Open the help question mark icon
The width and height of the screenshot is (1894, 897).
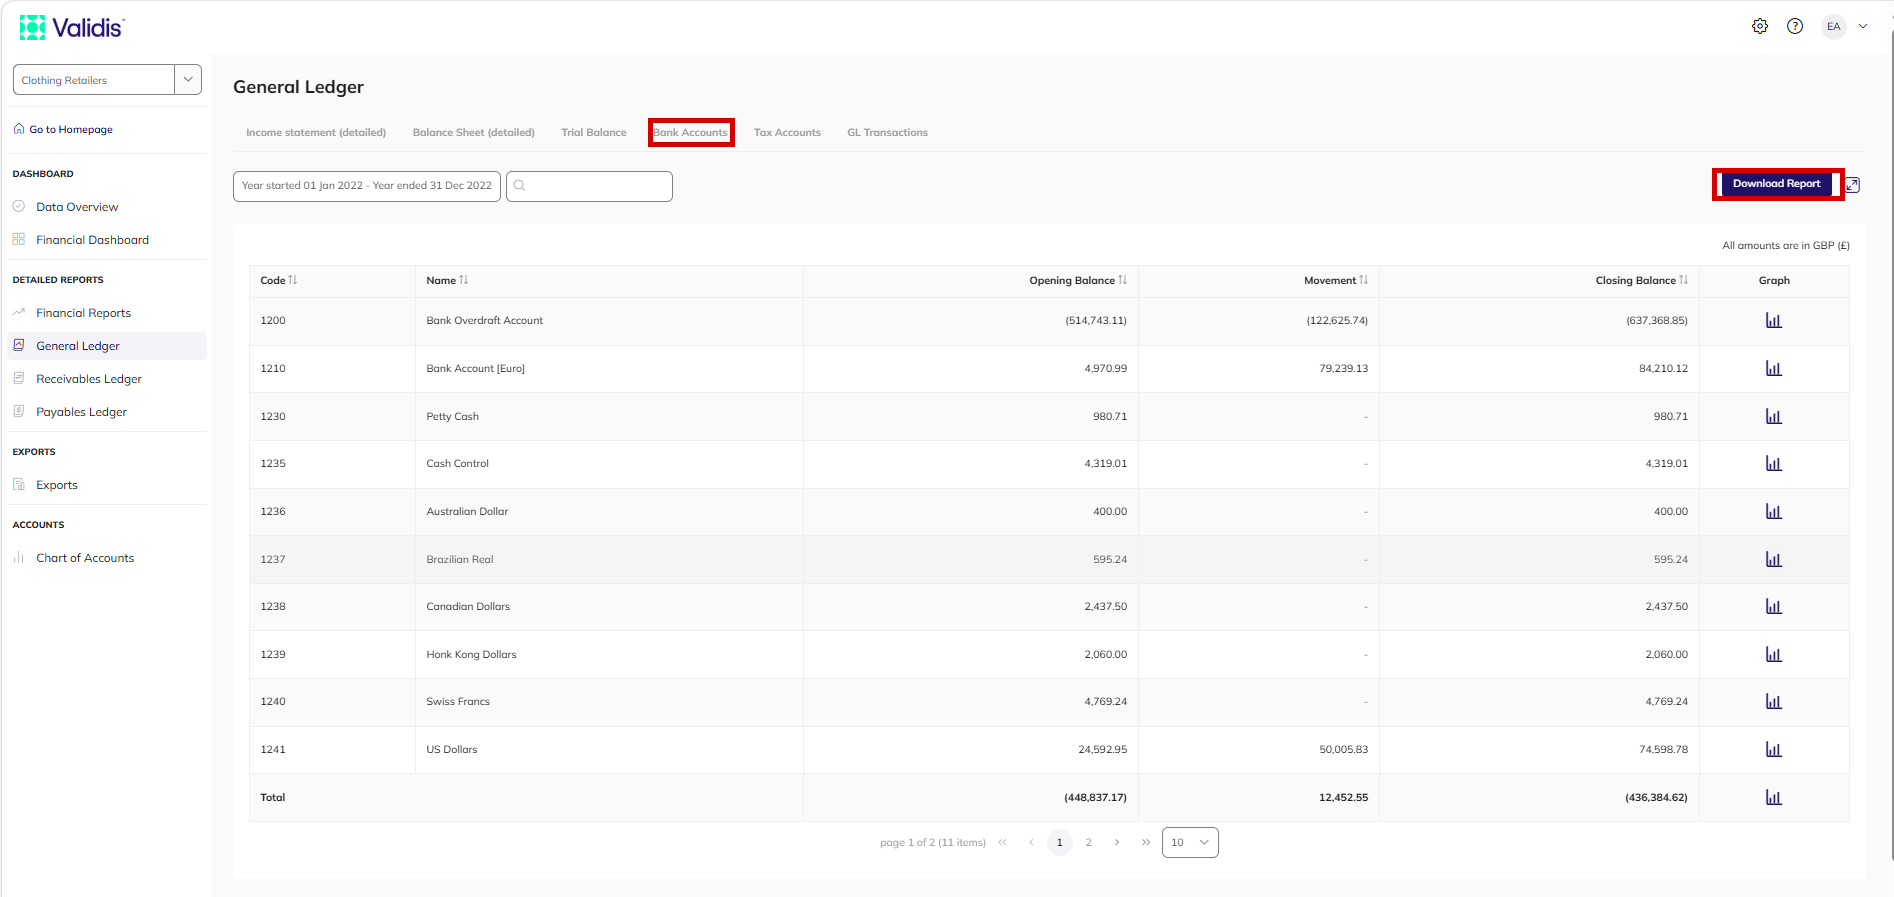click(1795, 27)
